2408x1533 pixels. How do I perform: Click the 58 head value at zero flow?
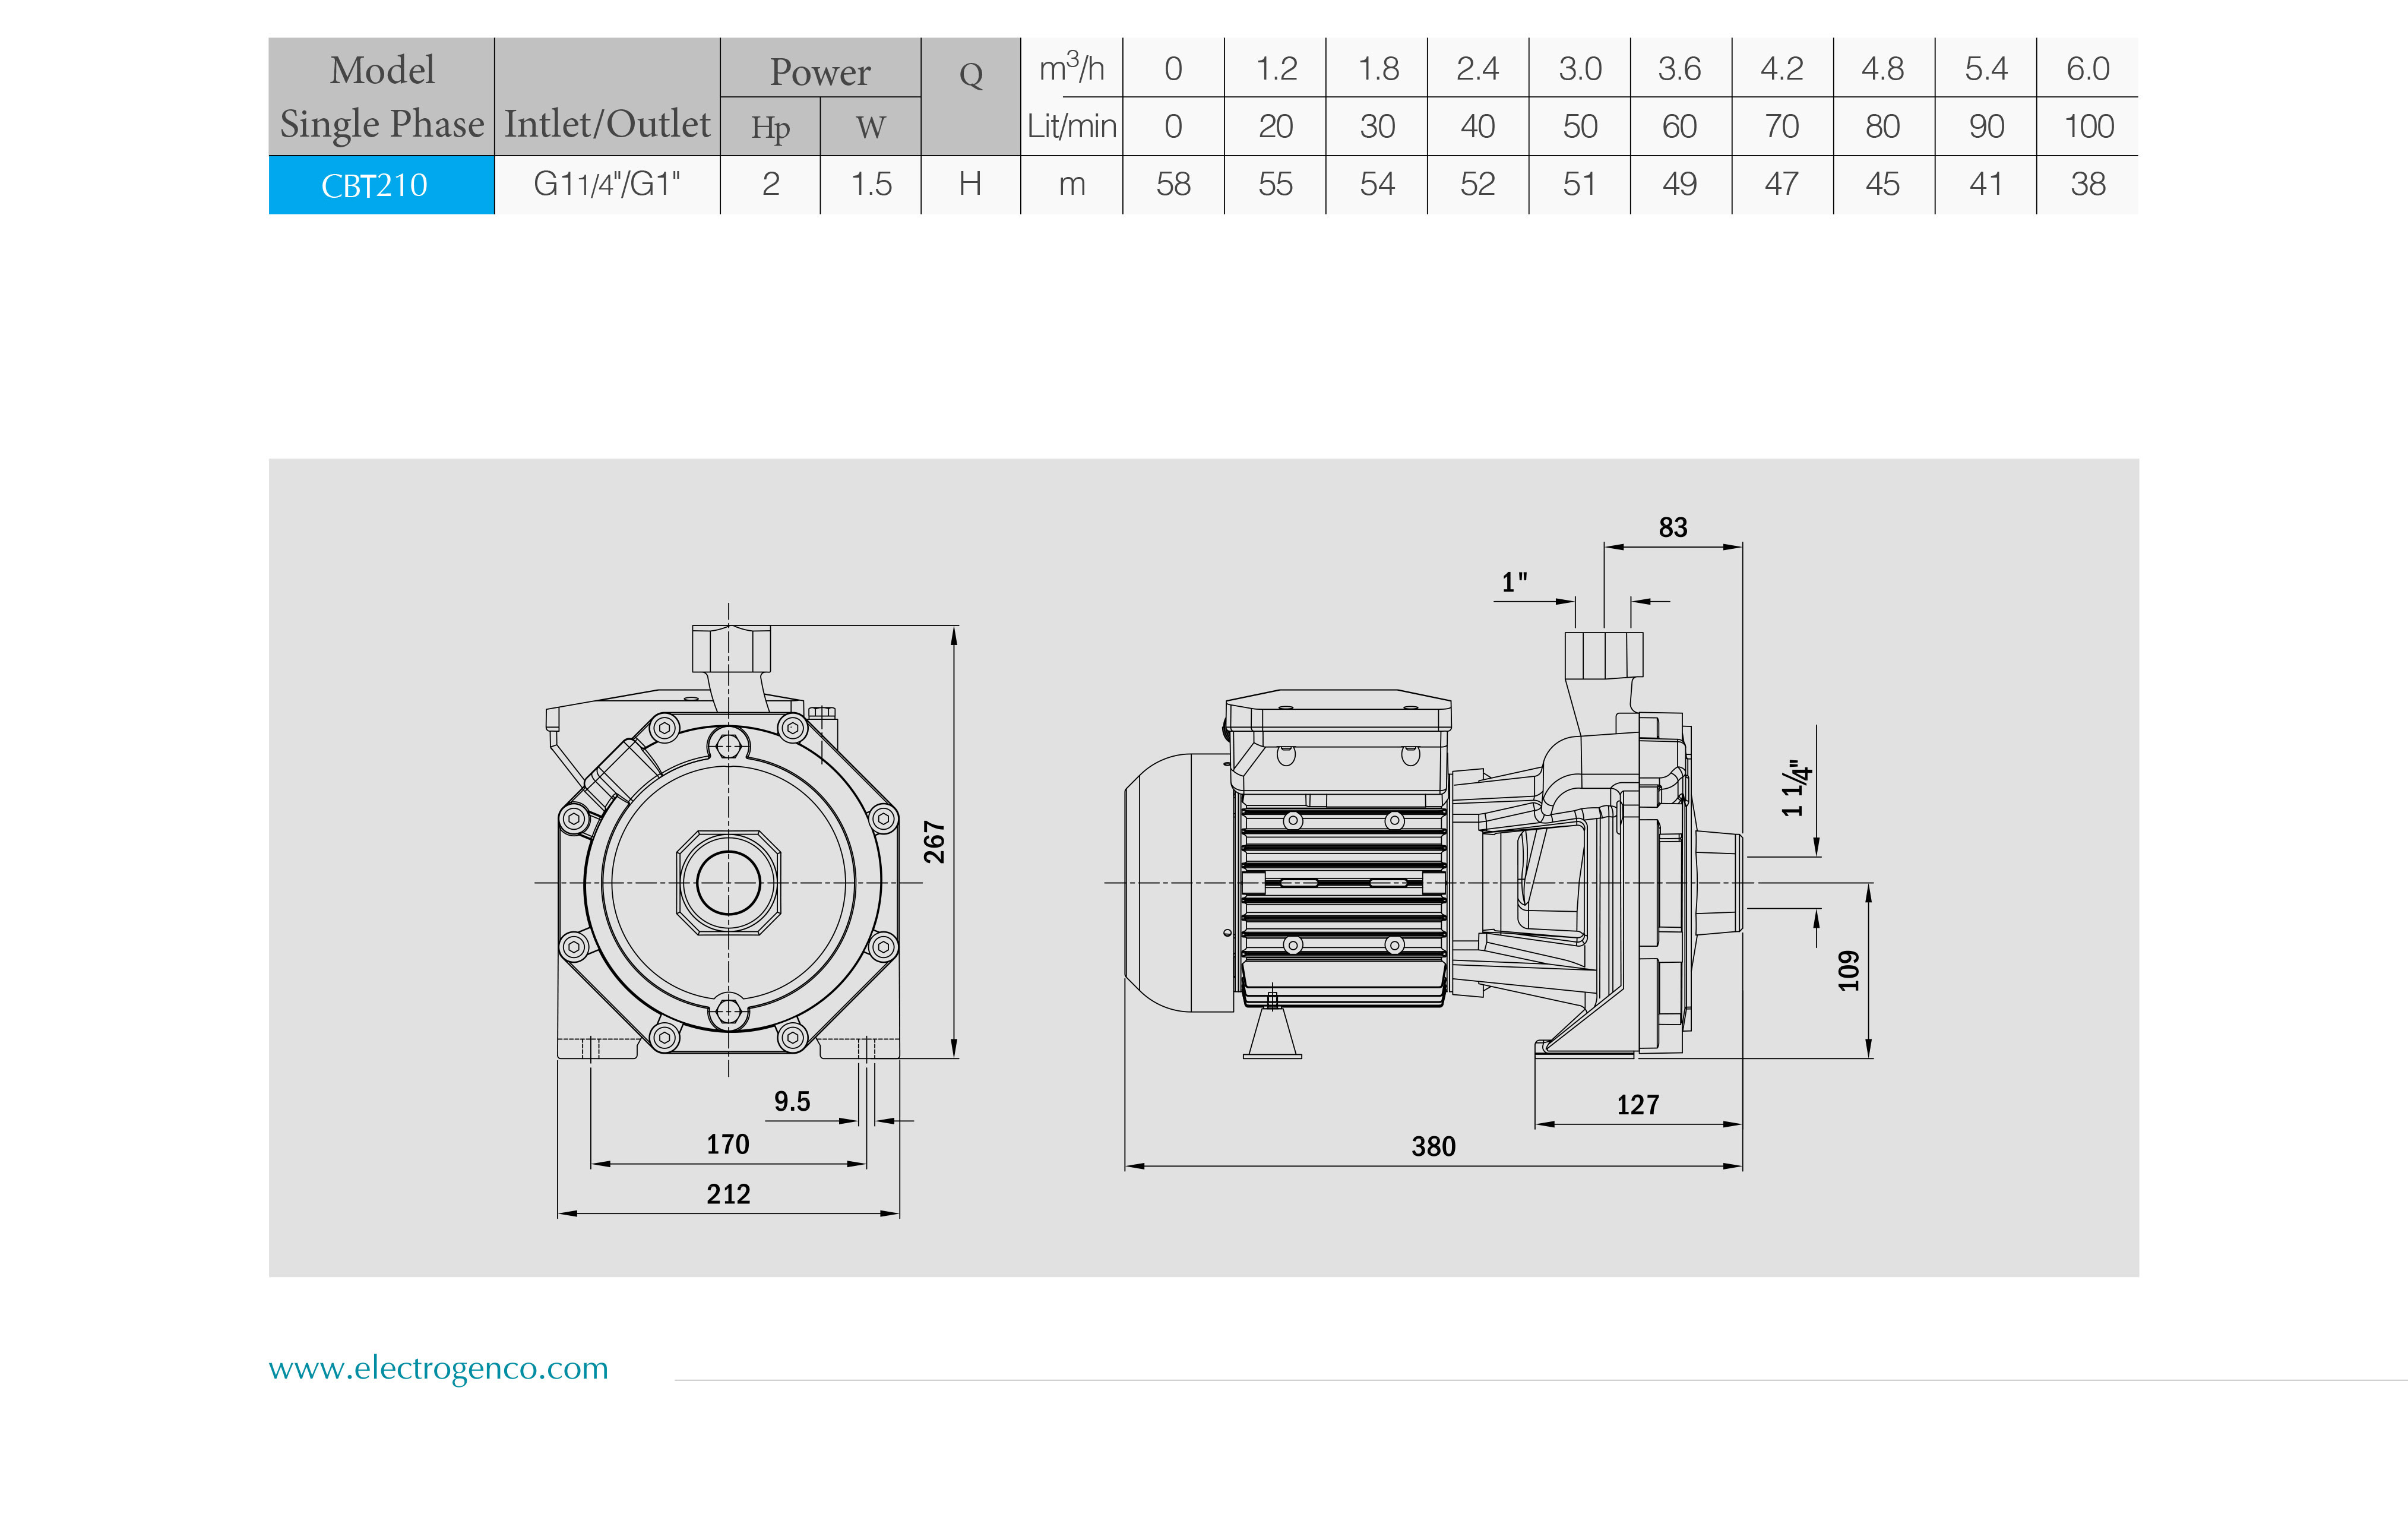point(1173,184)
